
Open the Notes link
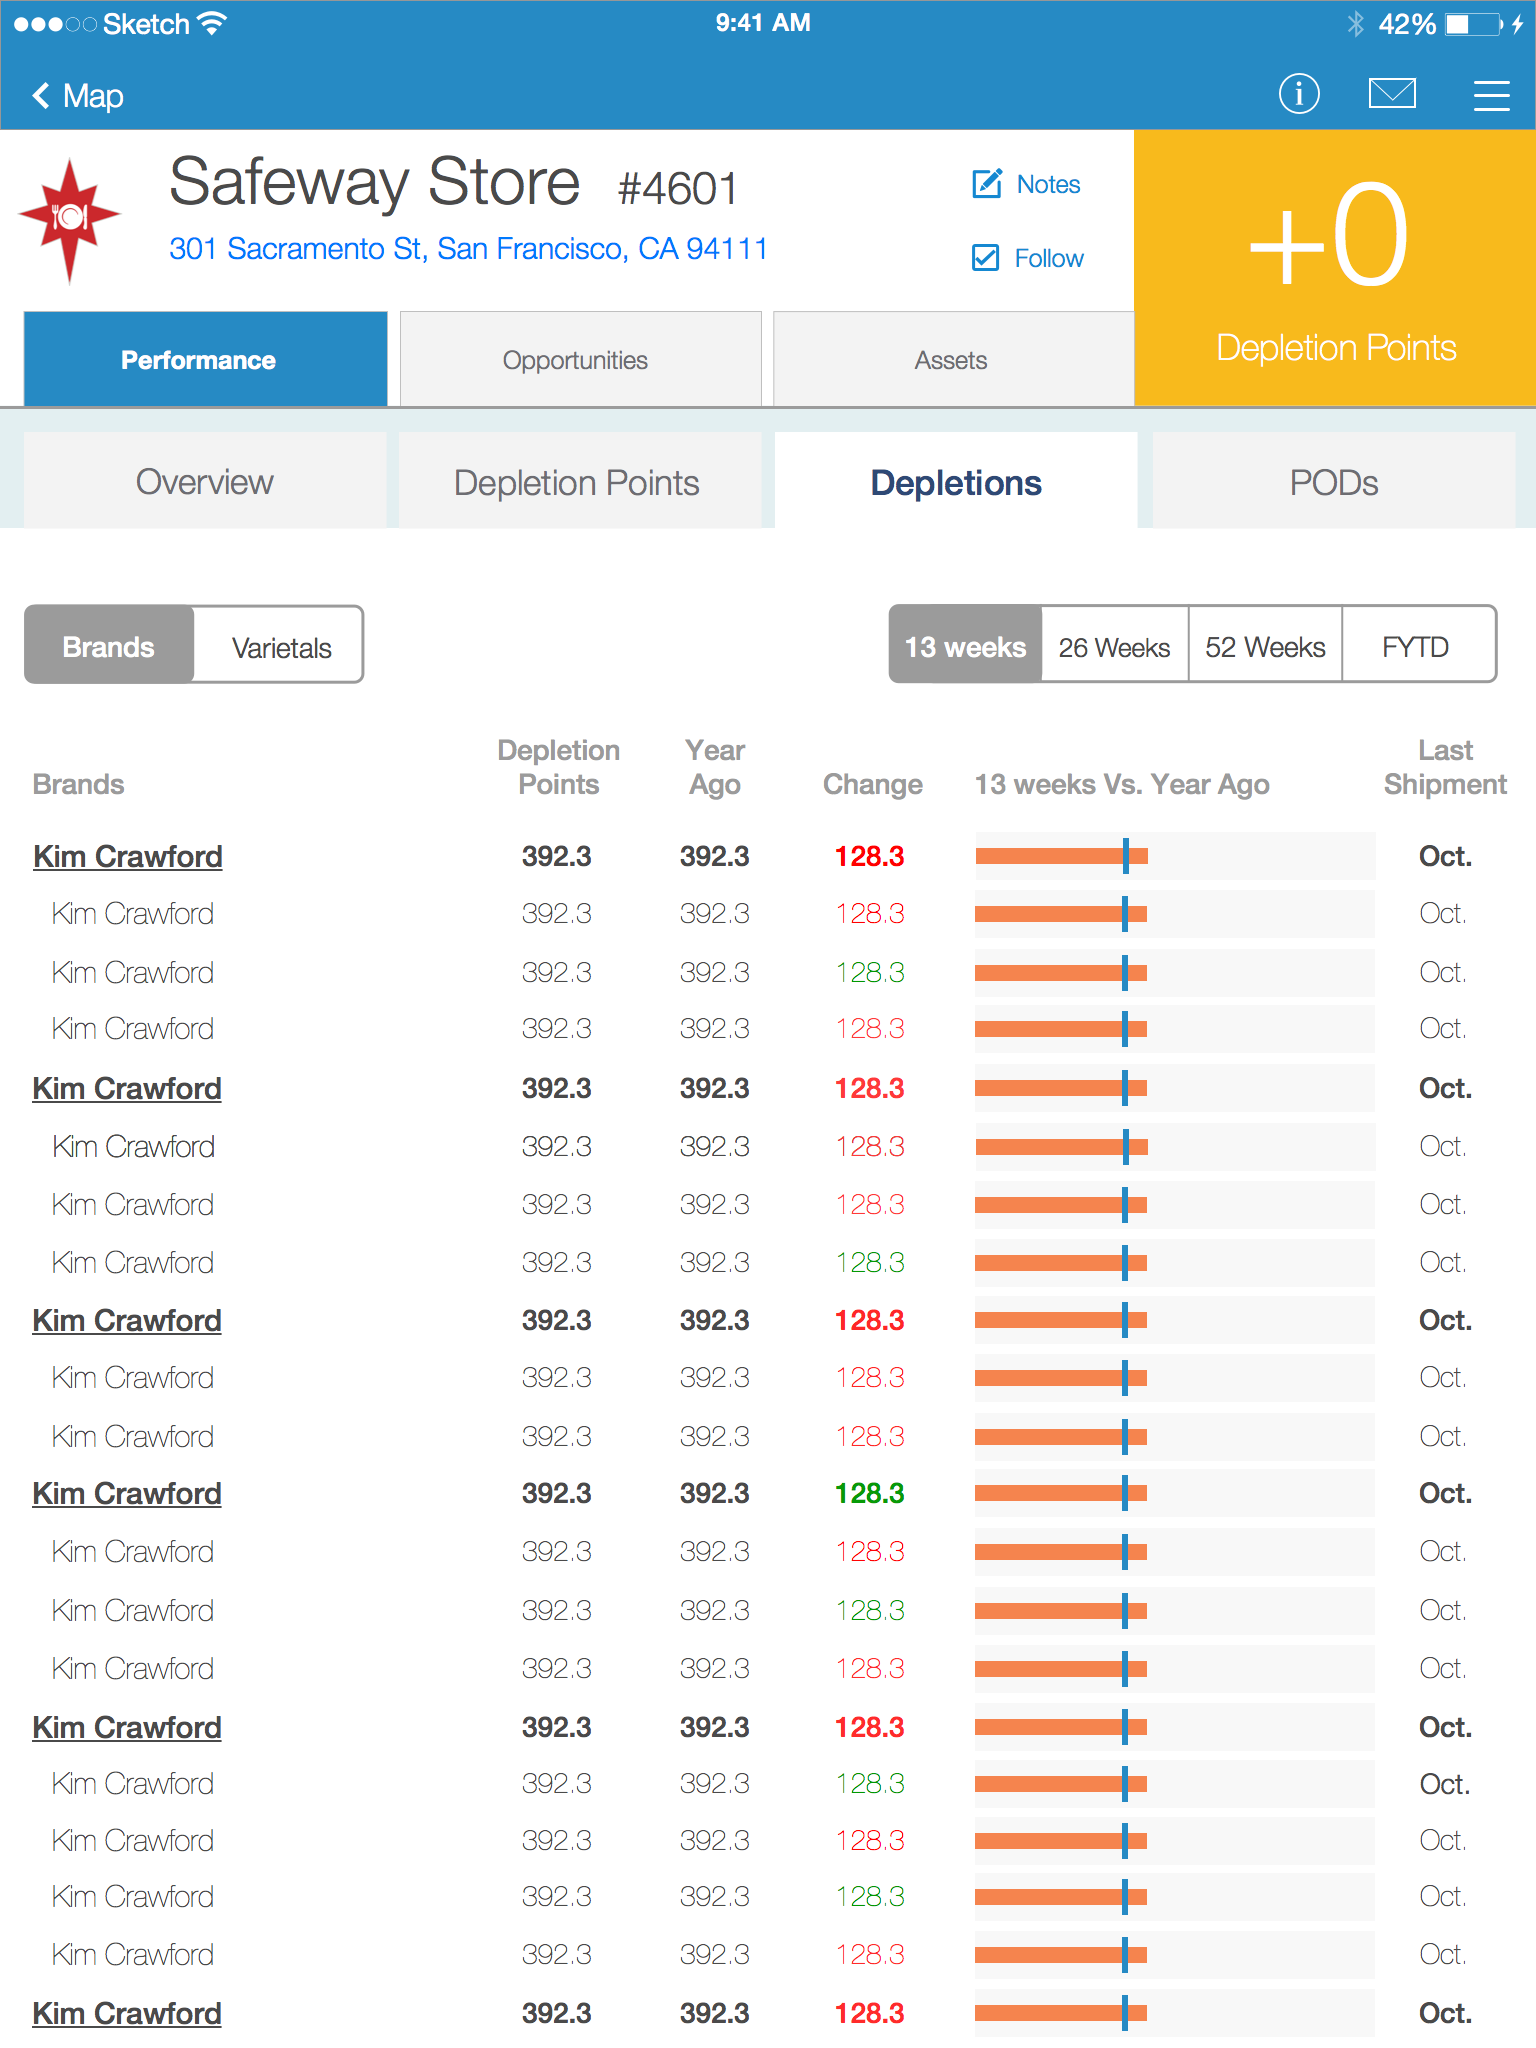coord(1048,184)
